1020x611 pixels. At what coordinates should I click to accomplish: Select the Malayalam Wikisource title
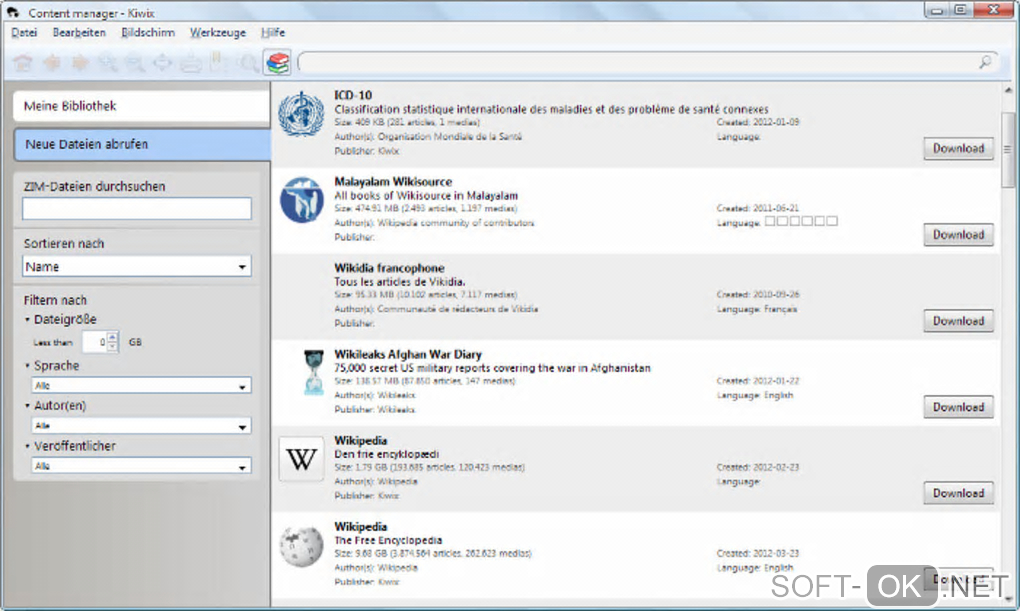(393, 182)
